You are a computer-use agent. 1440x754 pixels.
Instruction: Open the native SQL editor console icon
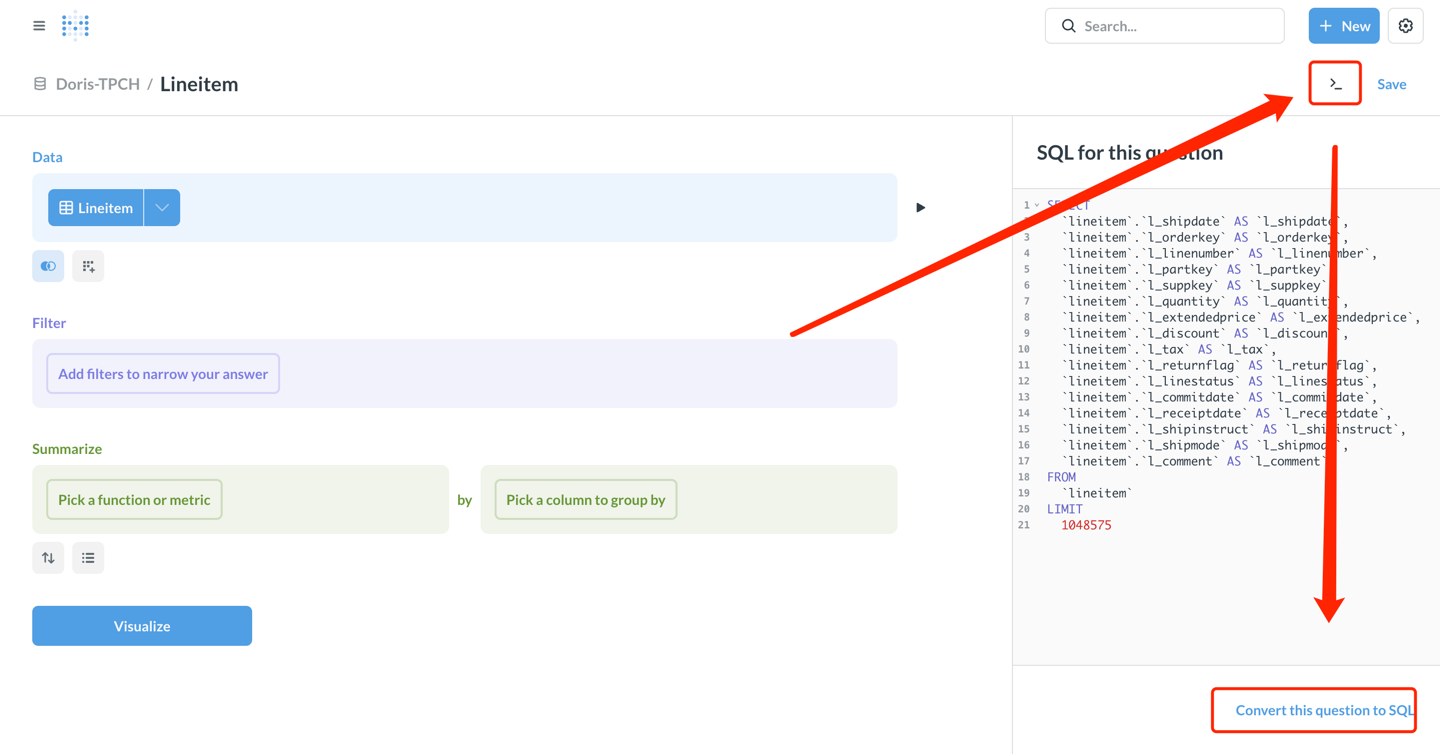click(x=1334, y=83)
